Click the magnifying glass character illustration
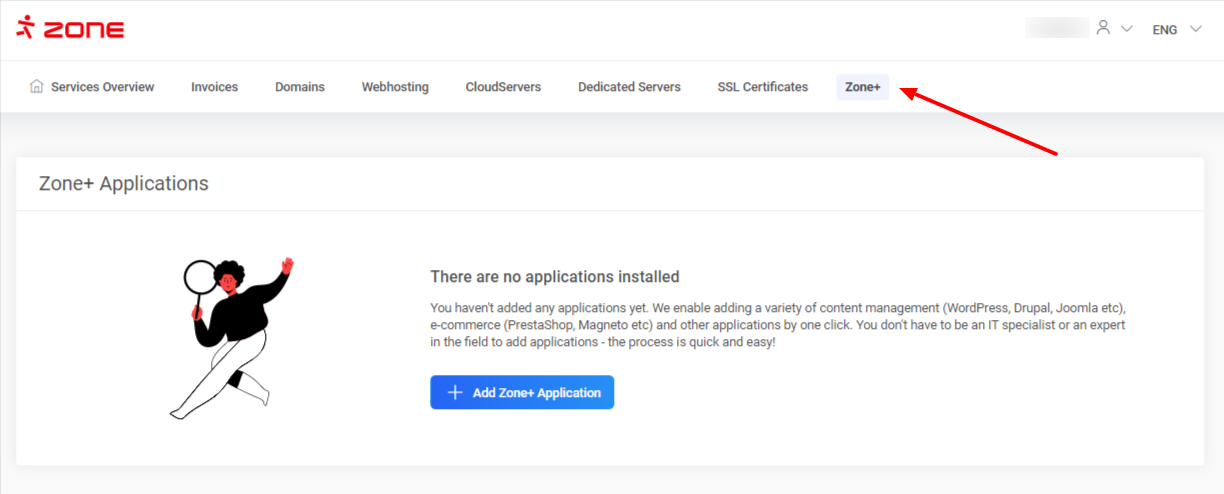 (x=231, y=336)
